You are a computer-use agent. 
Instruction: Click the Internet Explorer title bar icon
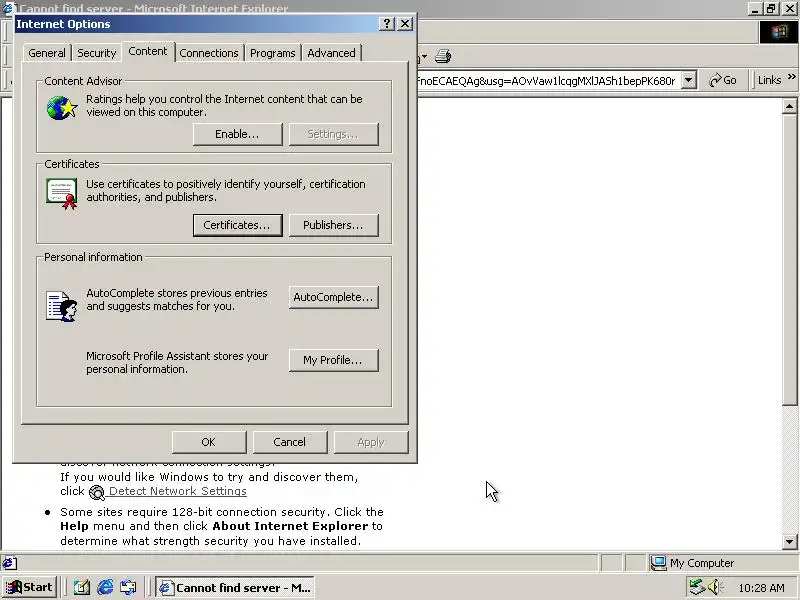[8, 7]
